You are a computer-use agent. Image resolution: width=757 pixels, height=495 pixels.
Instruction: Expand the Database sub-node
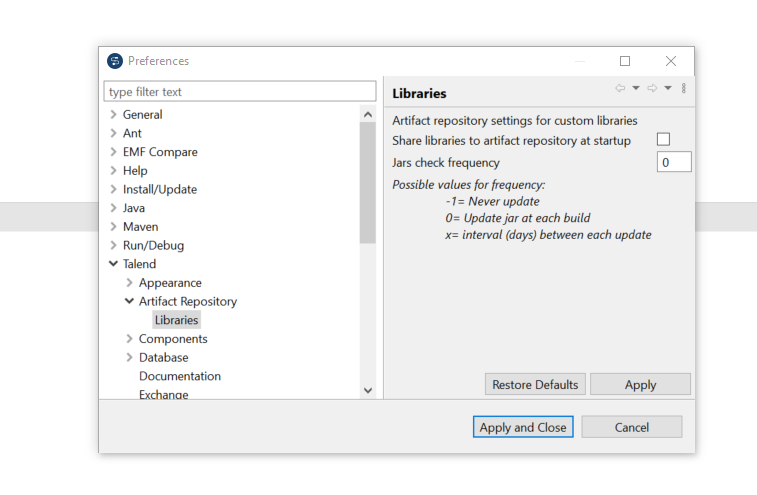tap(129, 357)
